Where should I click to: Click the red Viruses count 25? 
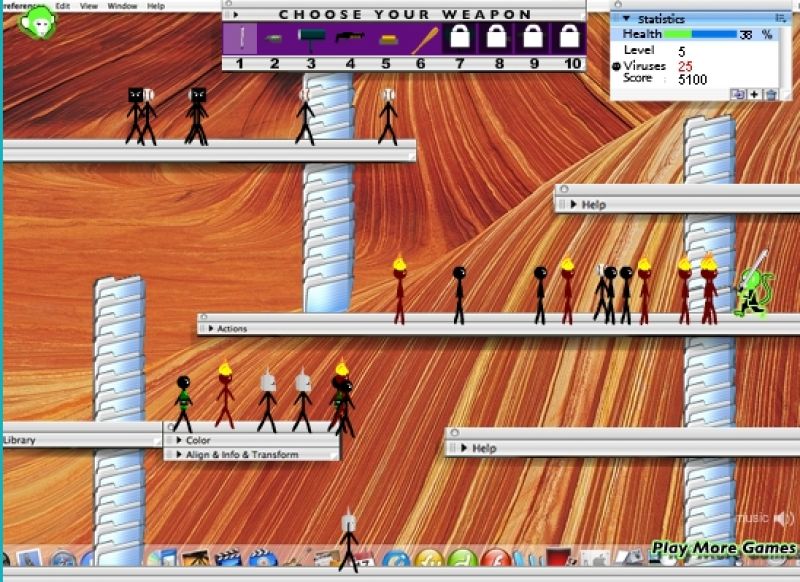(685, 66)
